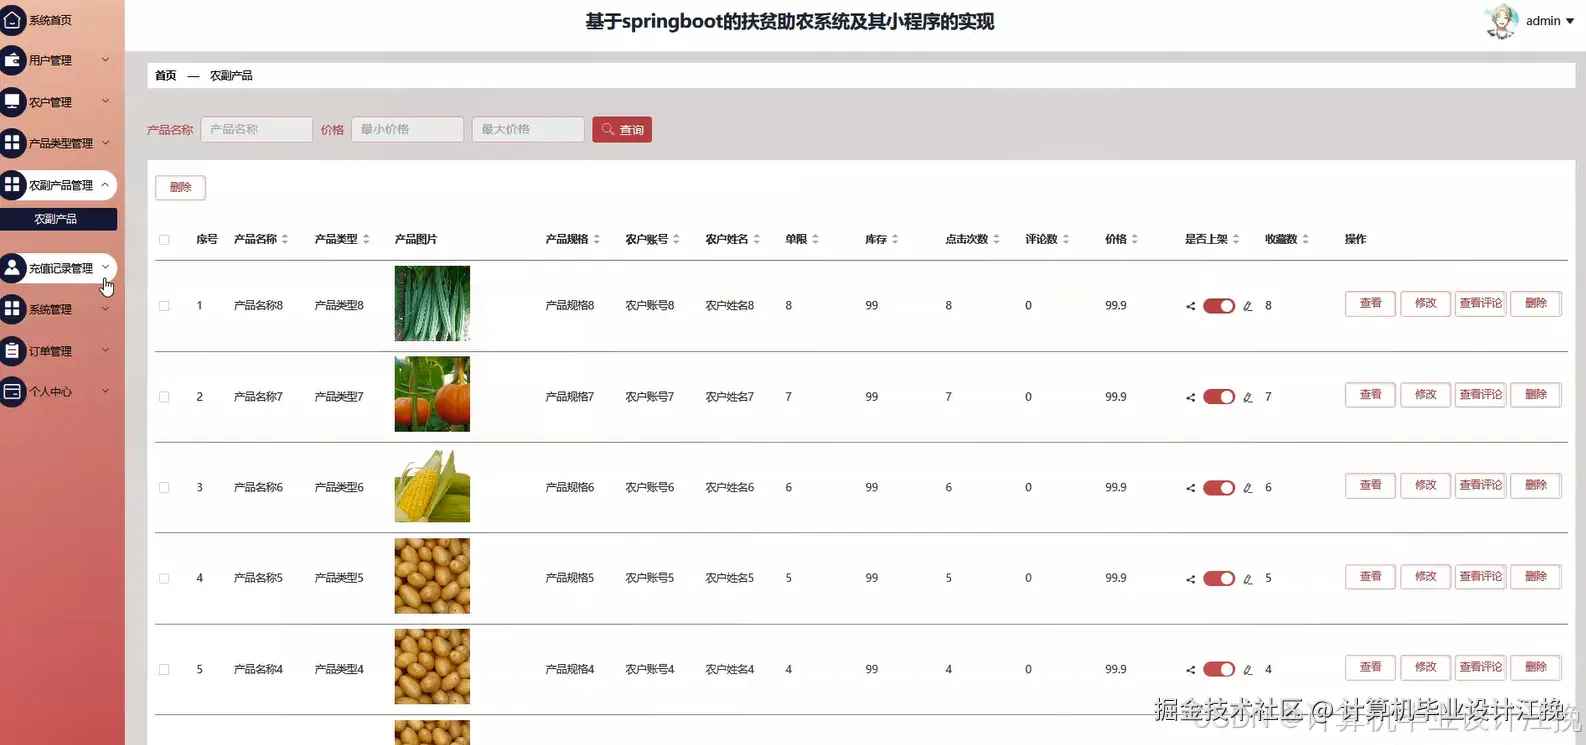Collapse the 农副产品管理 chevron
1586x745 pixels.
(105, 185)
